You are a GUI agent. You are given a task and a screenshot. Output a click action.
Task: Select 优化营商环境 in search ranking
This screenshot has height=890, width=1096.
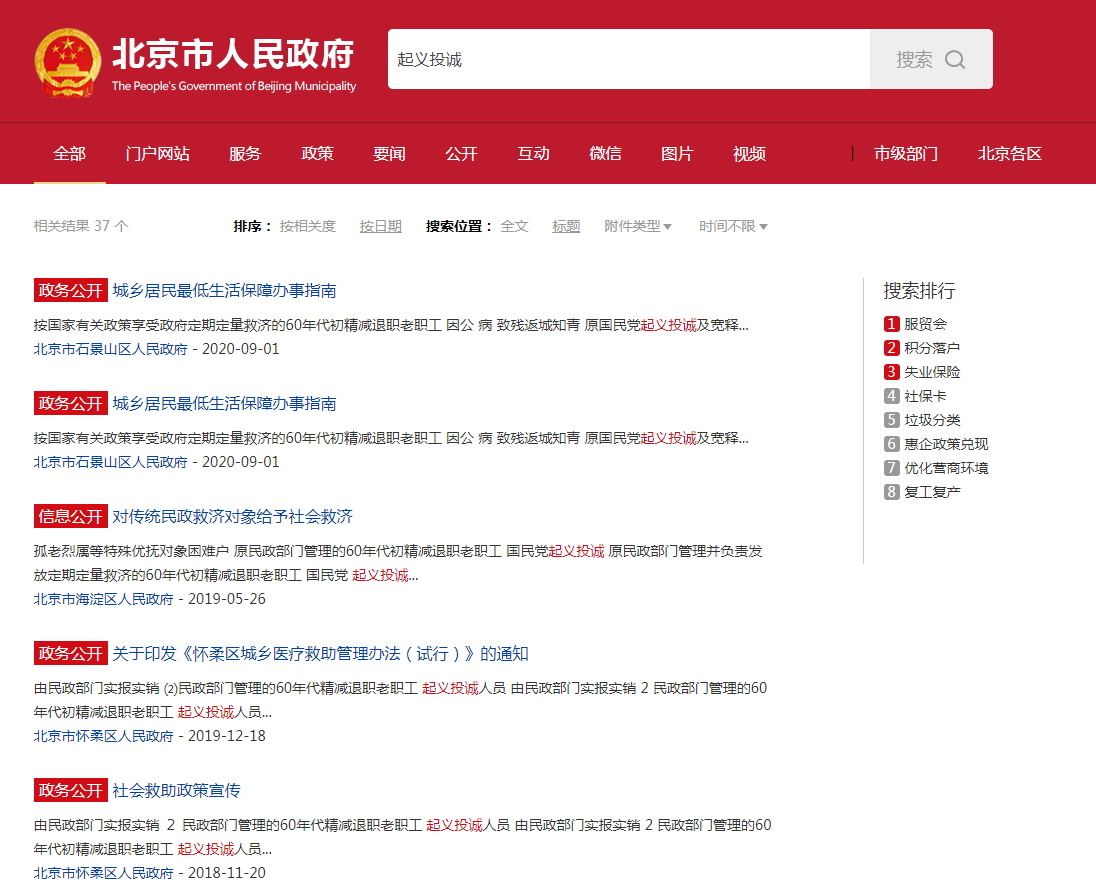[946, 468]
